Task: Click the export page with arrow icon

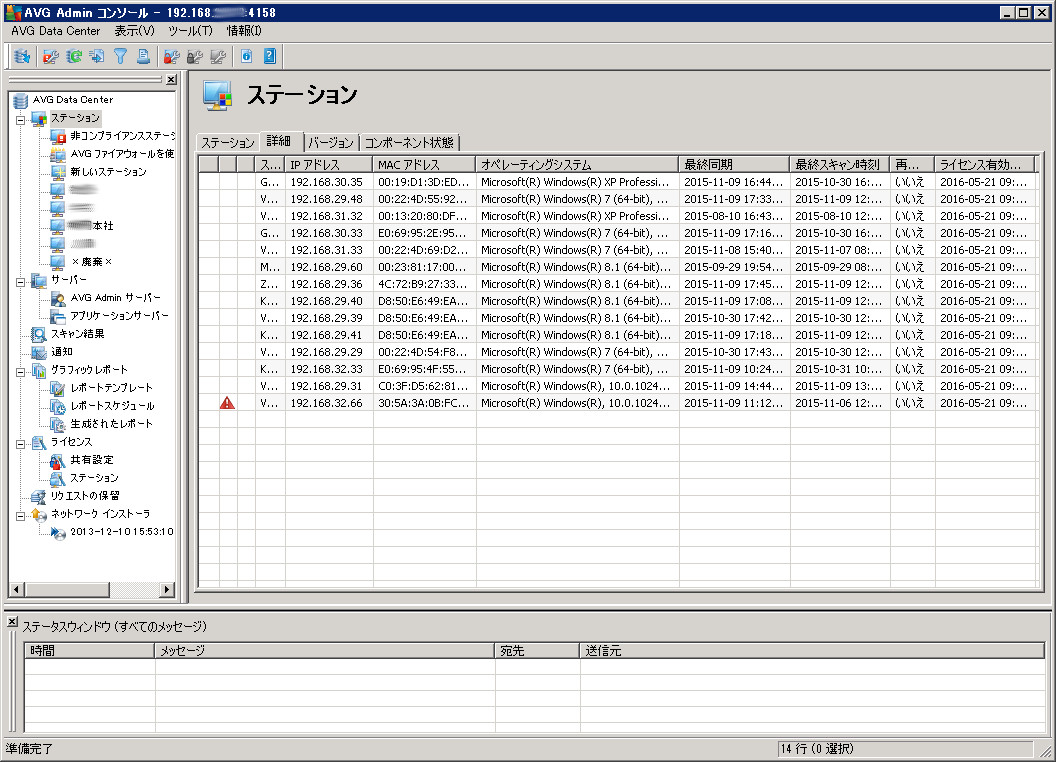Action: (x=97, y=57)
